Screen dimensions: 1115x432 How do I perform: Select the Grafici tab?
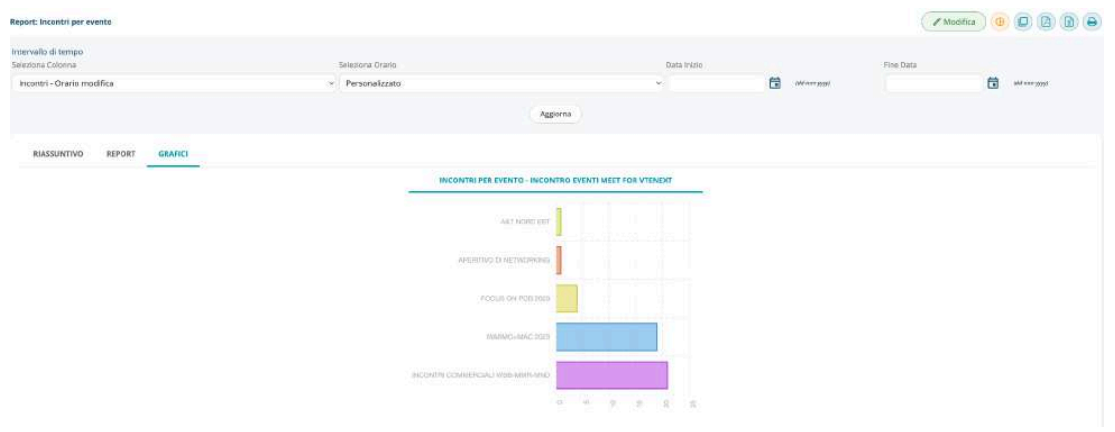[173, 153]
